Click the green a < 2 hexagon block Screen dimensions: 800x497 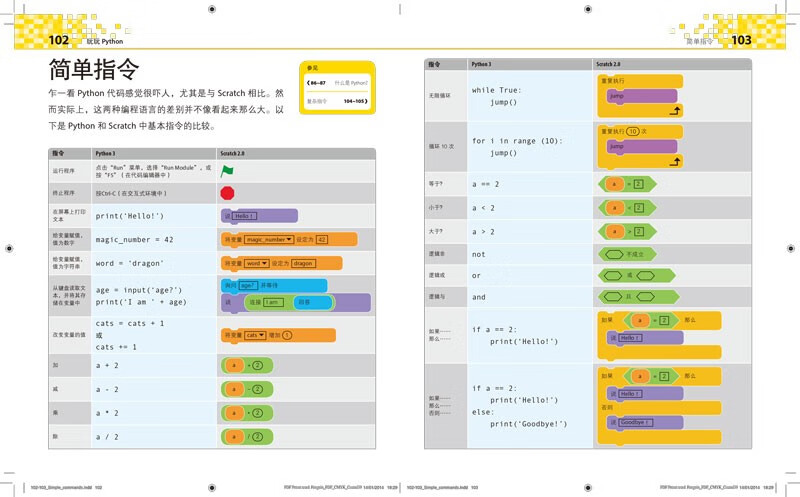click(627, 208)
